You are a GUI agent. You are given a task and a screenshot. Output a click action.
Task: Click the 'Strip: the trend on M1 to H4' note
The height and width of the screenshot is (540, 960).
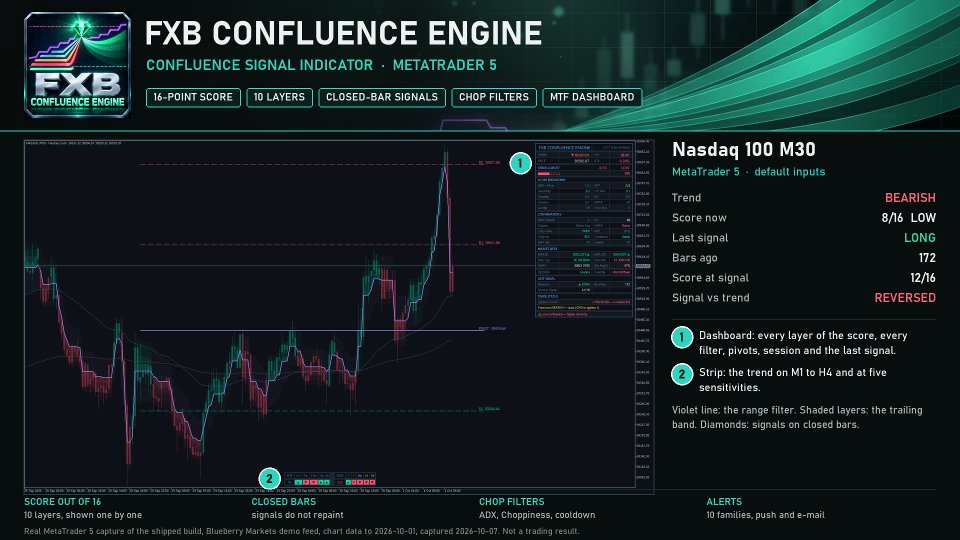(793, 380)
